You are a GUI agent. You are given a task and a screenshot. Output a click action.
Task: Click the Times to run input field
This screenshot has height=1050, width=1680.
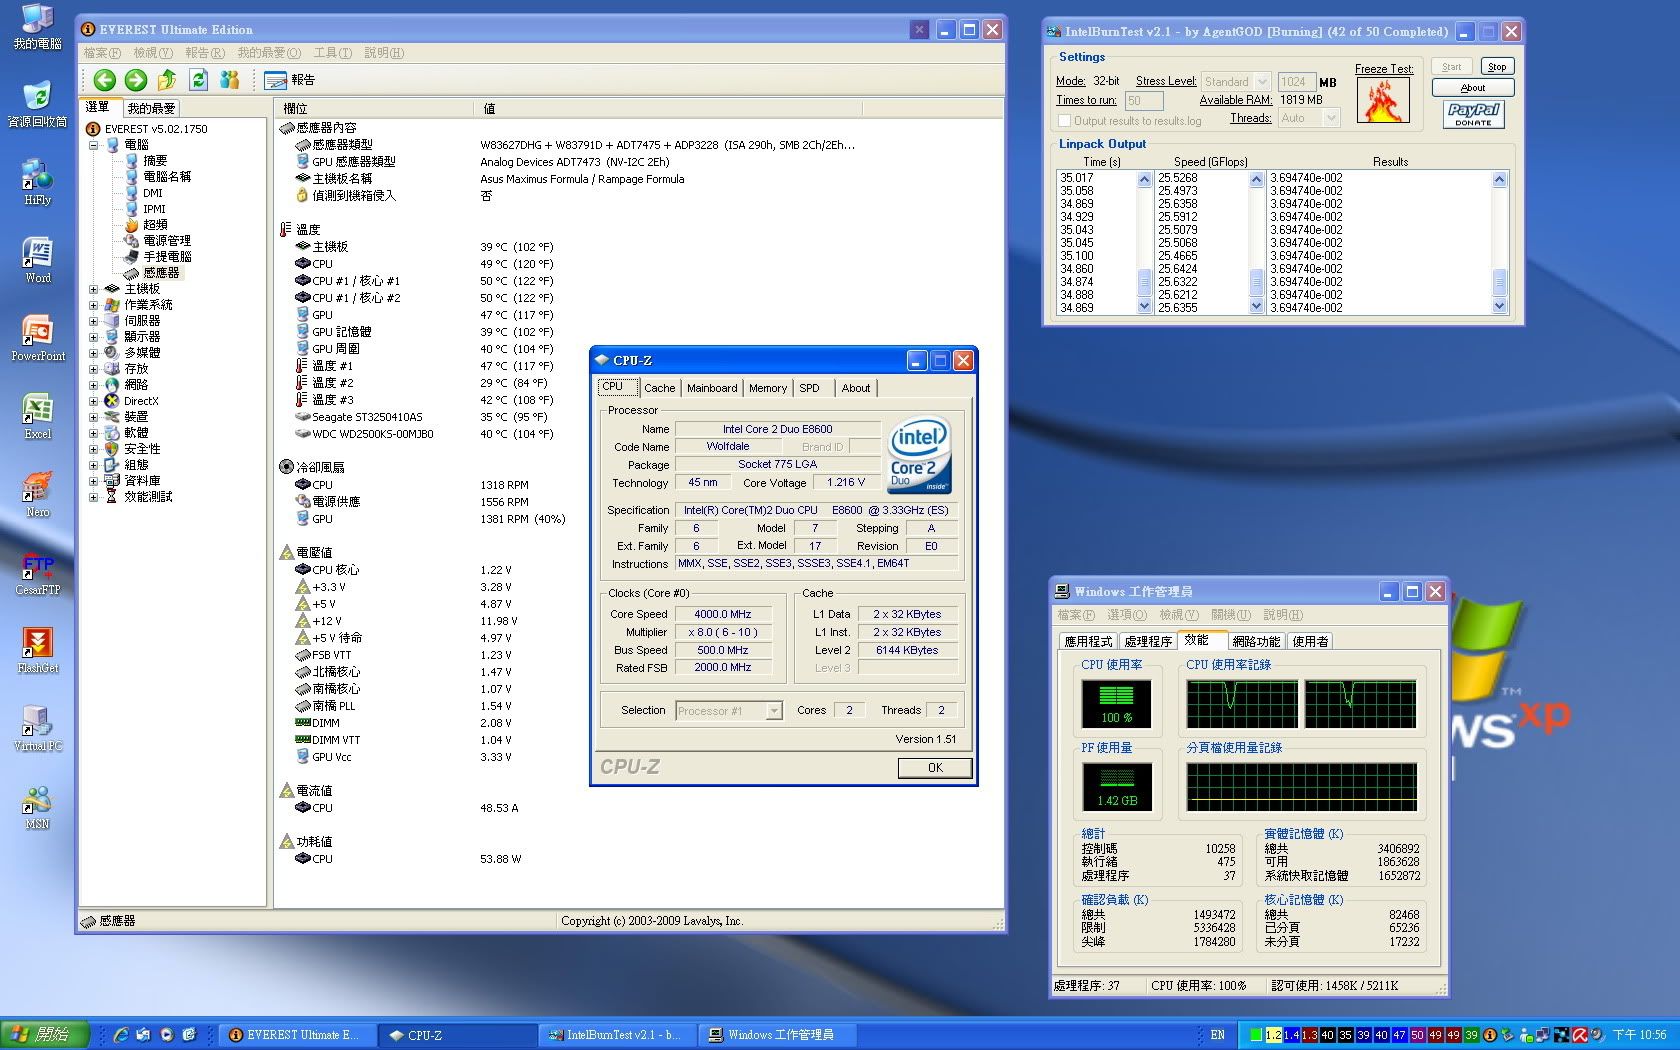(x=1144, y=101)
